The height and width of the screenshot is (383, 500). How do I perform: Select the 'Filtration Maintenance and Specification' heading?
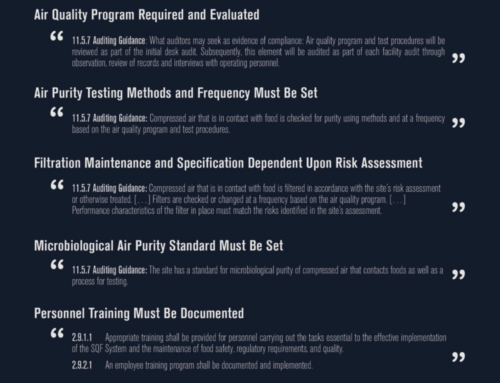point(228,163)
